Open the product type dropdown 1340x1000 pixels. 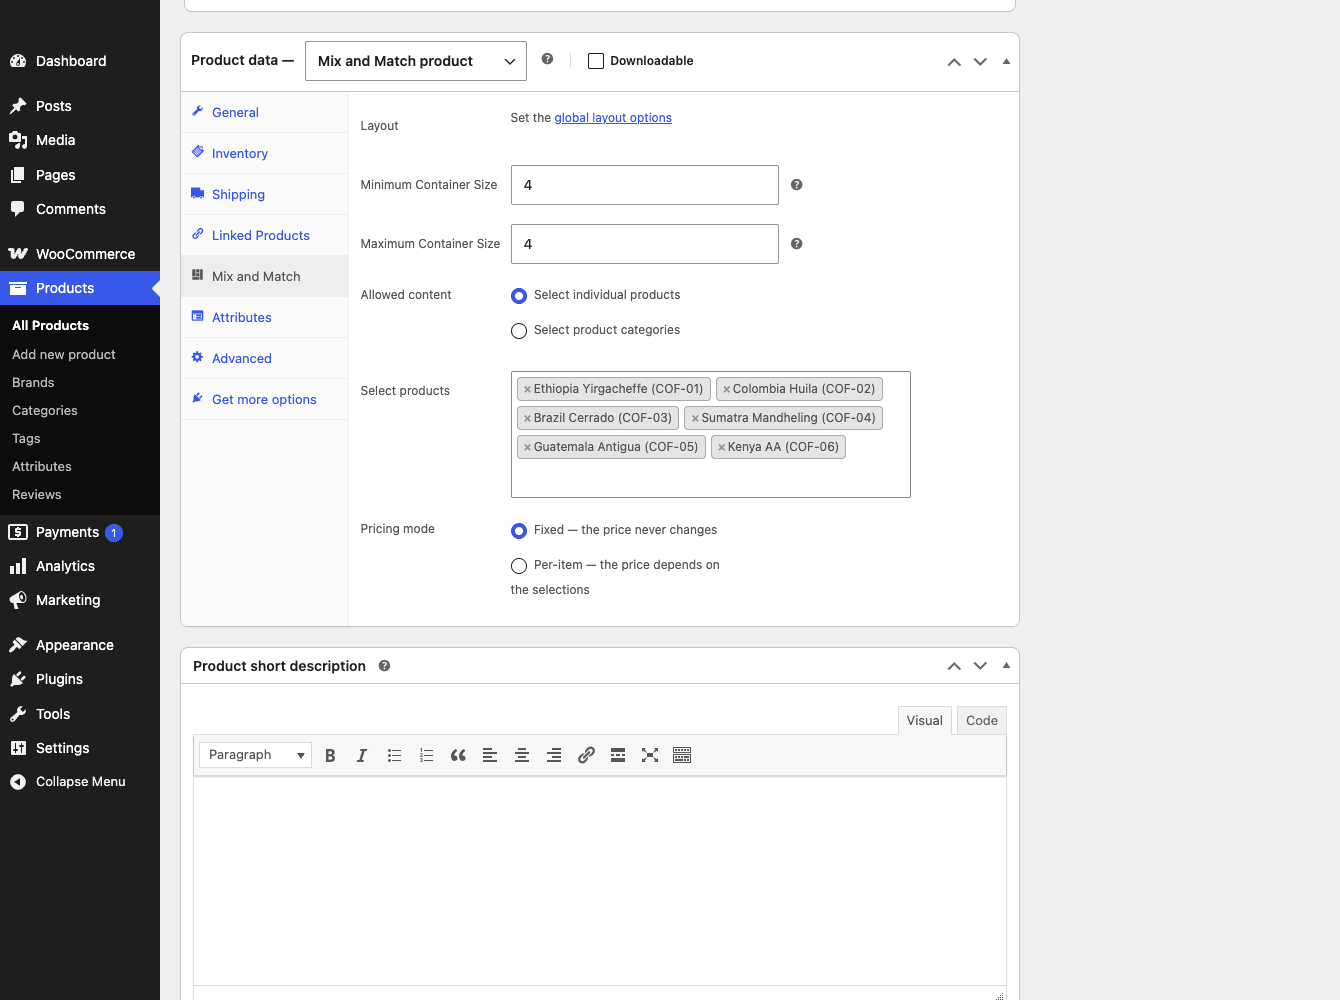[416, 61]
